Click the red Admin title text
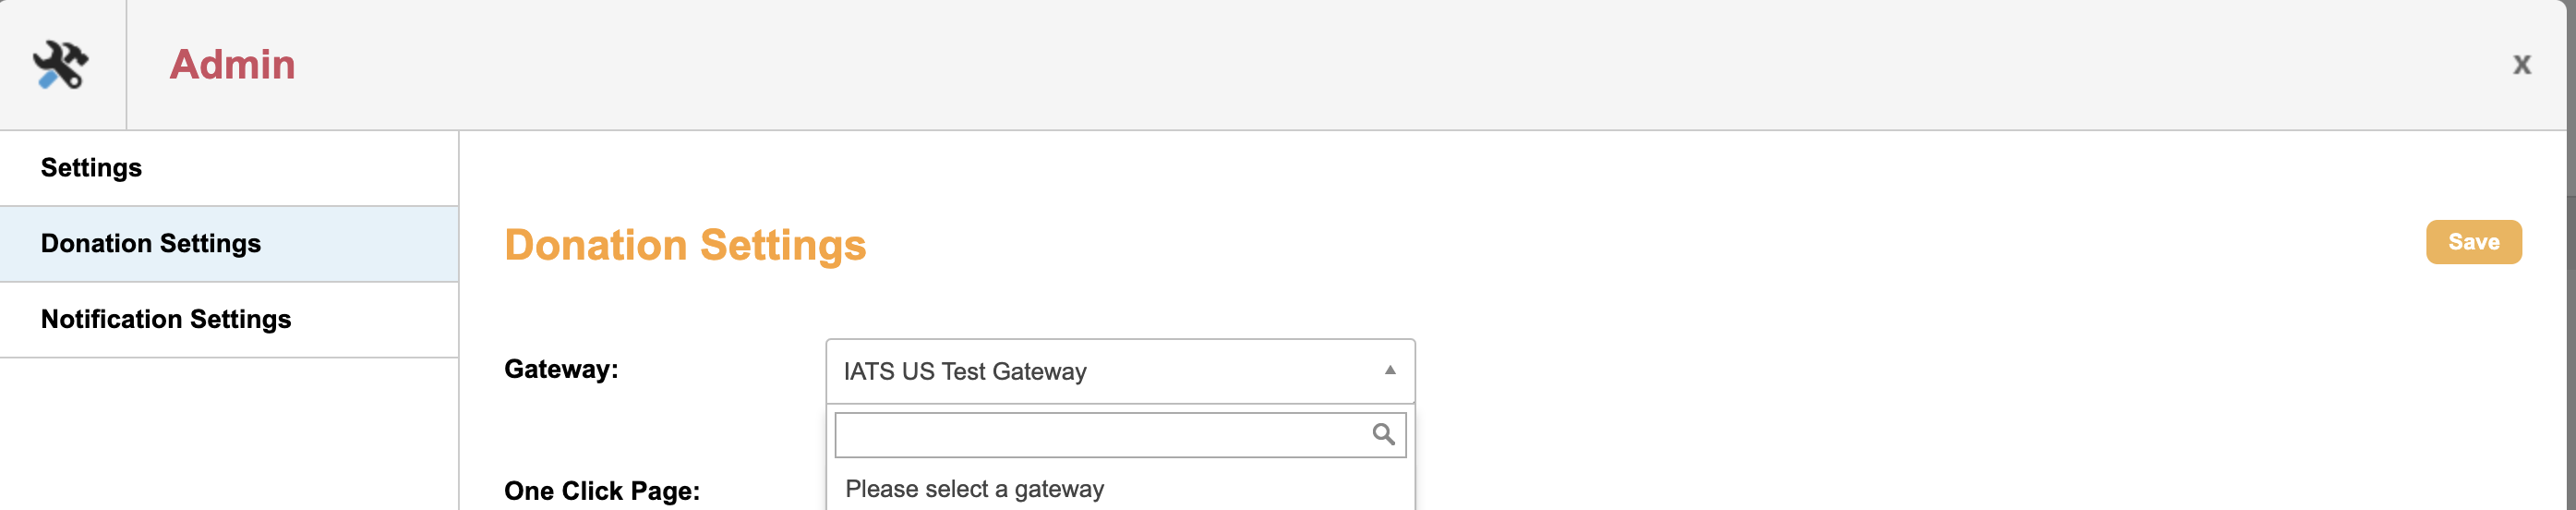2576x510 pixels. pyautogui.click(x=232, y=65)
